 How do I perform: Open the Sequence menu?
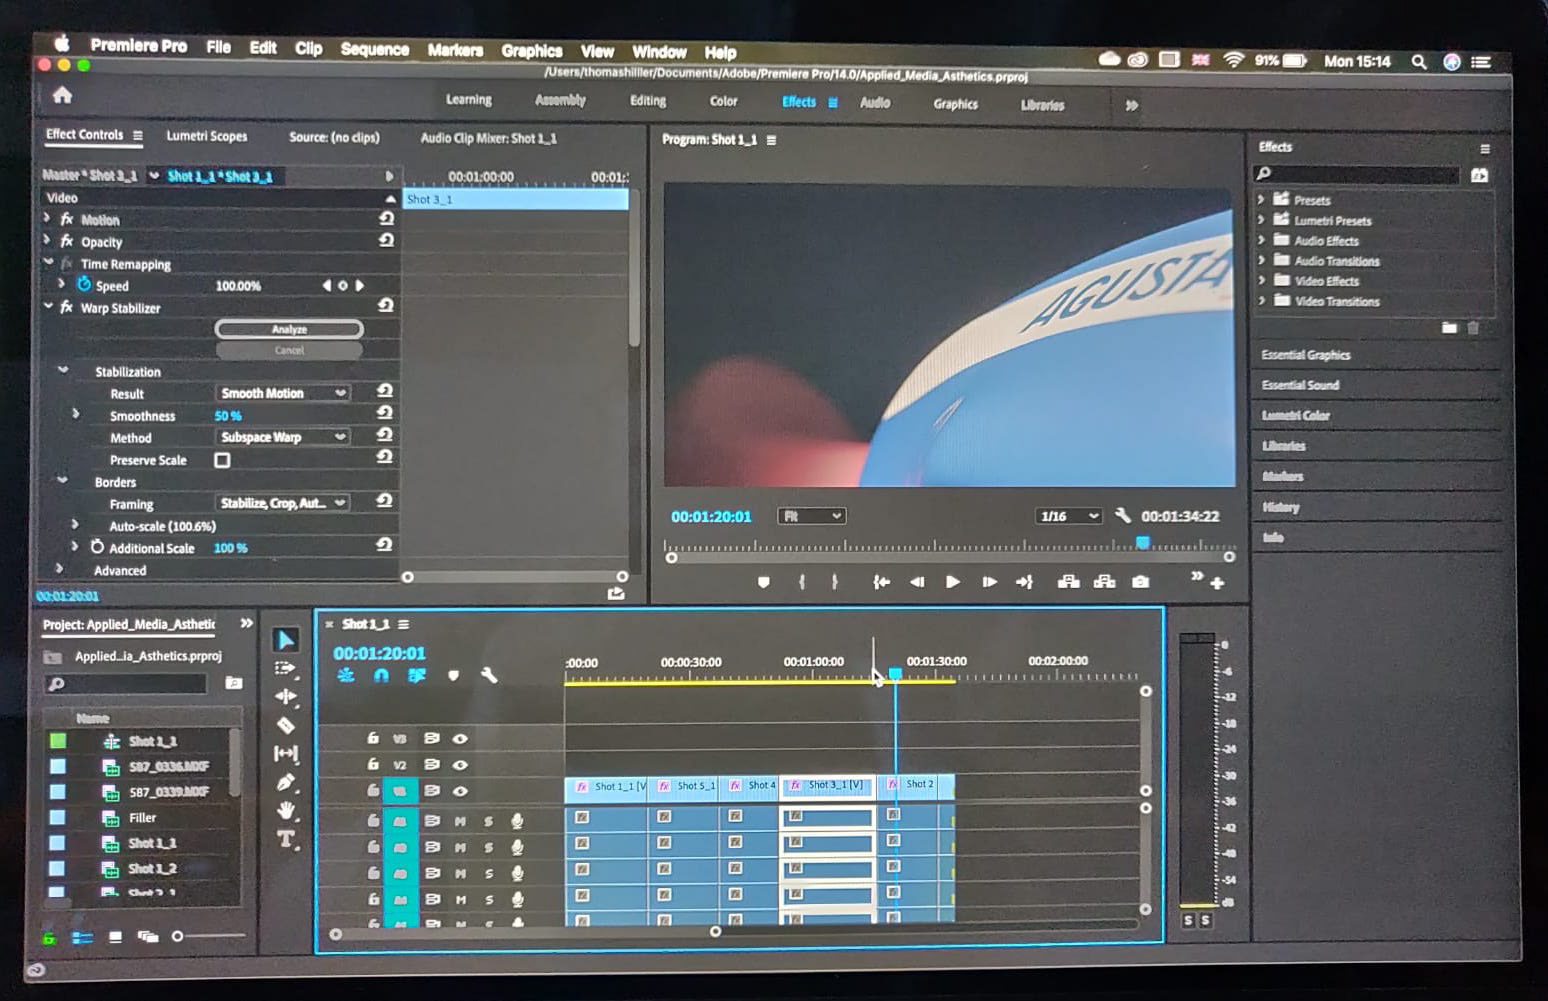pos(375,49)
